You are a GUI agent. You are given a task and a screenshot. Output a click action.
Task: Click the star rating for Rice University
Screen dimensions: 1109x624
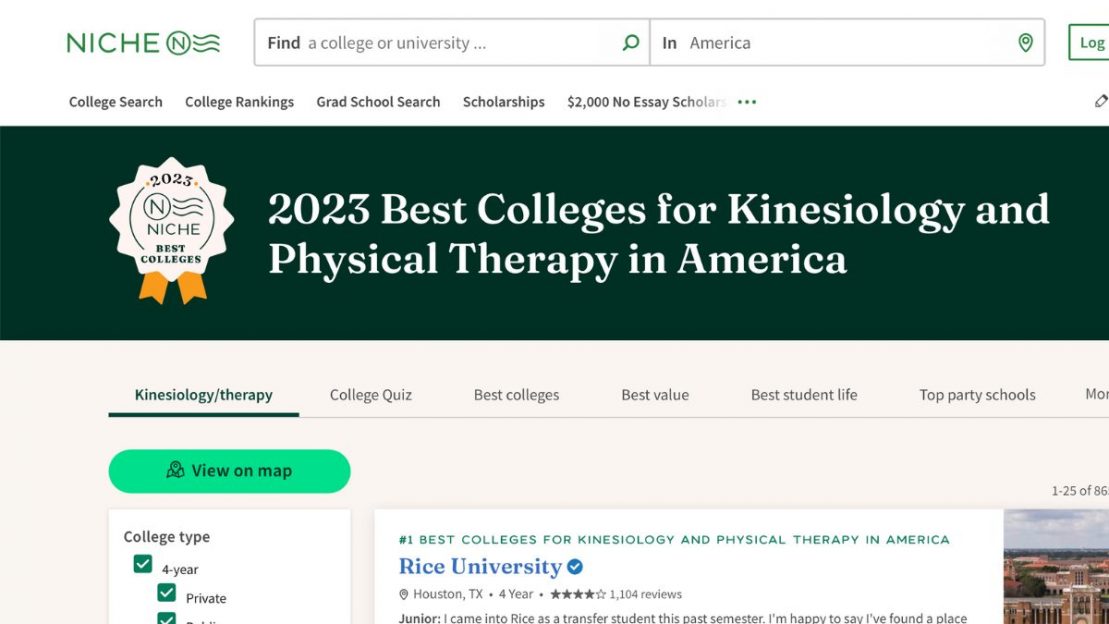(x=578, y=594)
